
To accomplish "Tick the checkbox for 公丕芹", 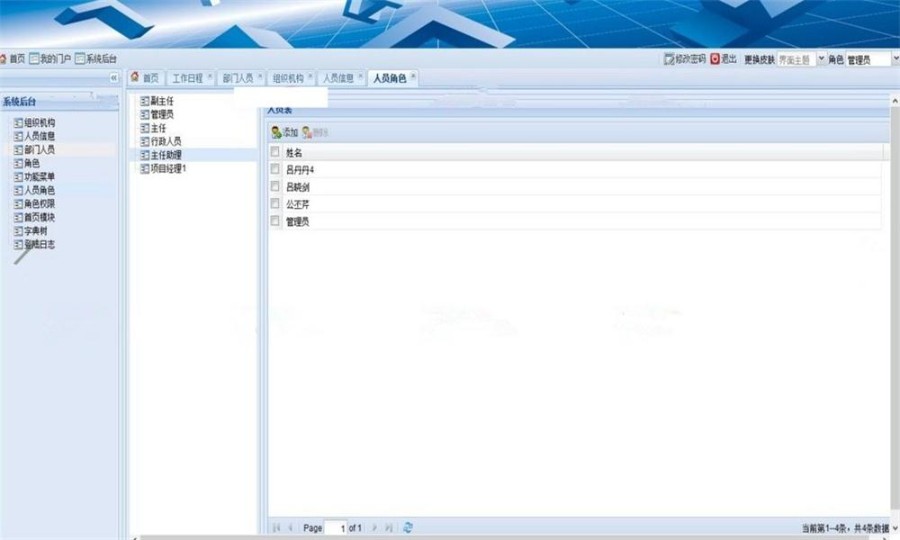I will (275, 204).
